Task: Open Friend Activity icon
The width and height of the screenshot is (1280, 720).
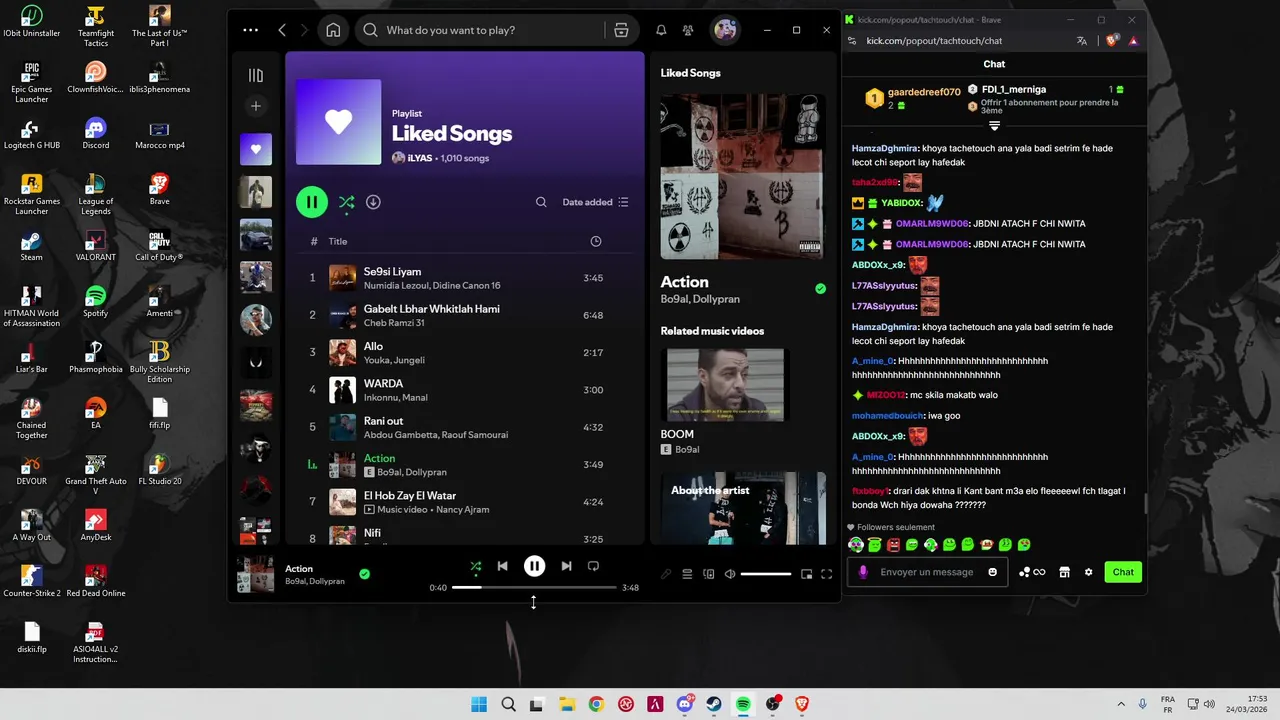Action: pyautogui.click(x=688, y=30)
